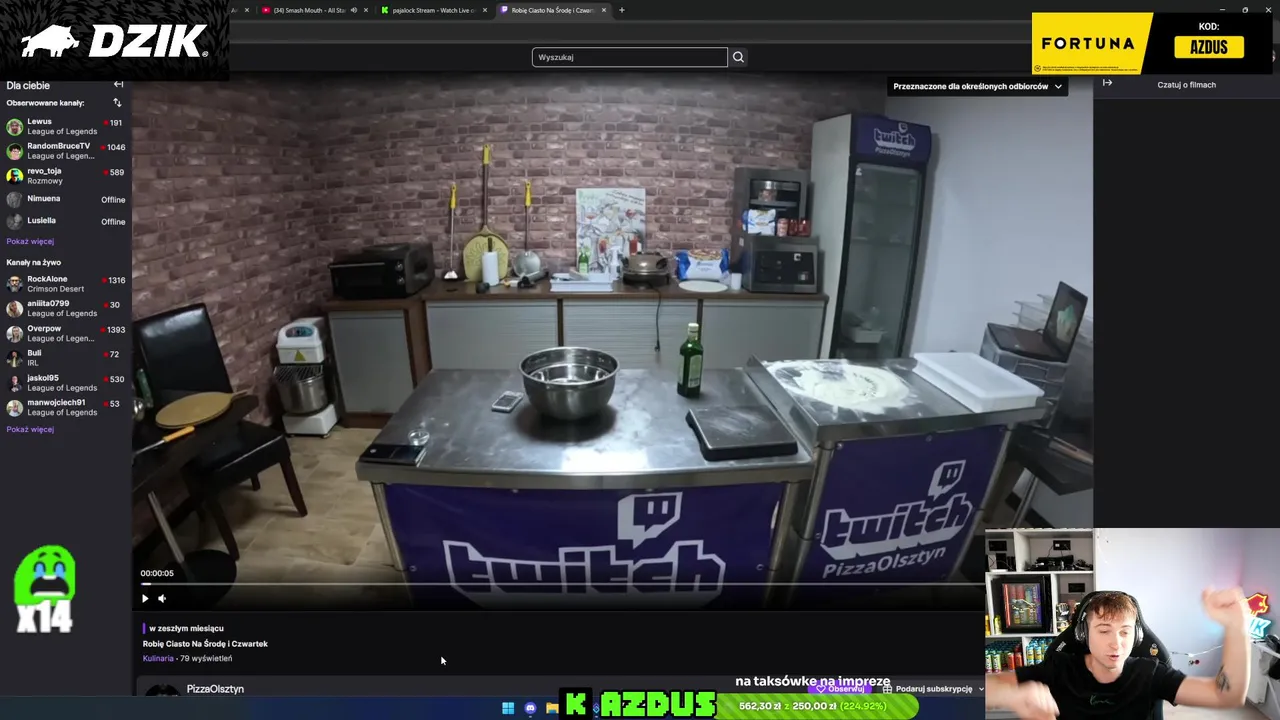Mute the video using the speaker icon
This screenshot has height=720, width=1280.
click(162, 598)
